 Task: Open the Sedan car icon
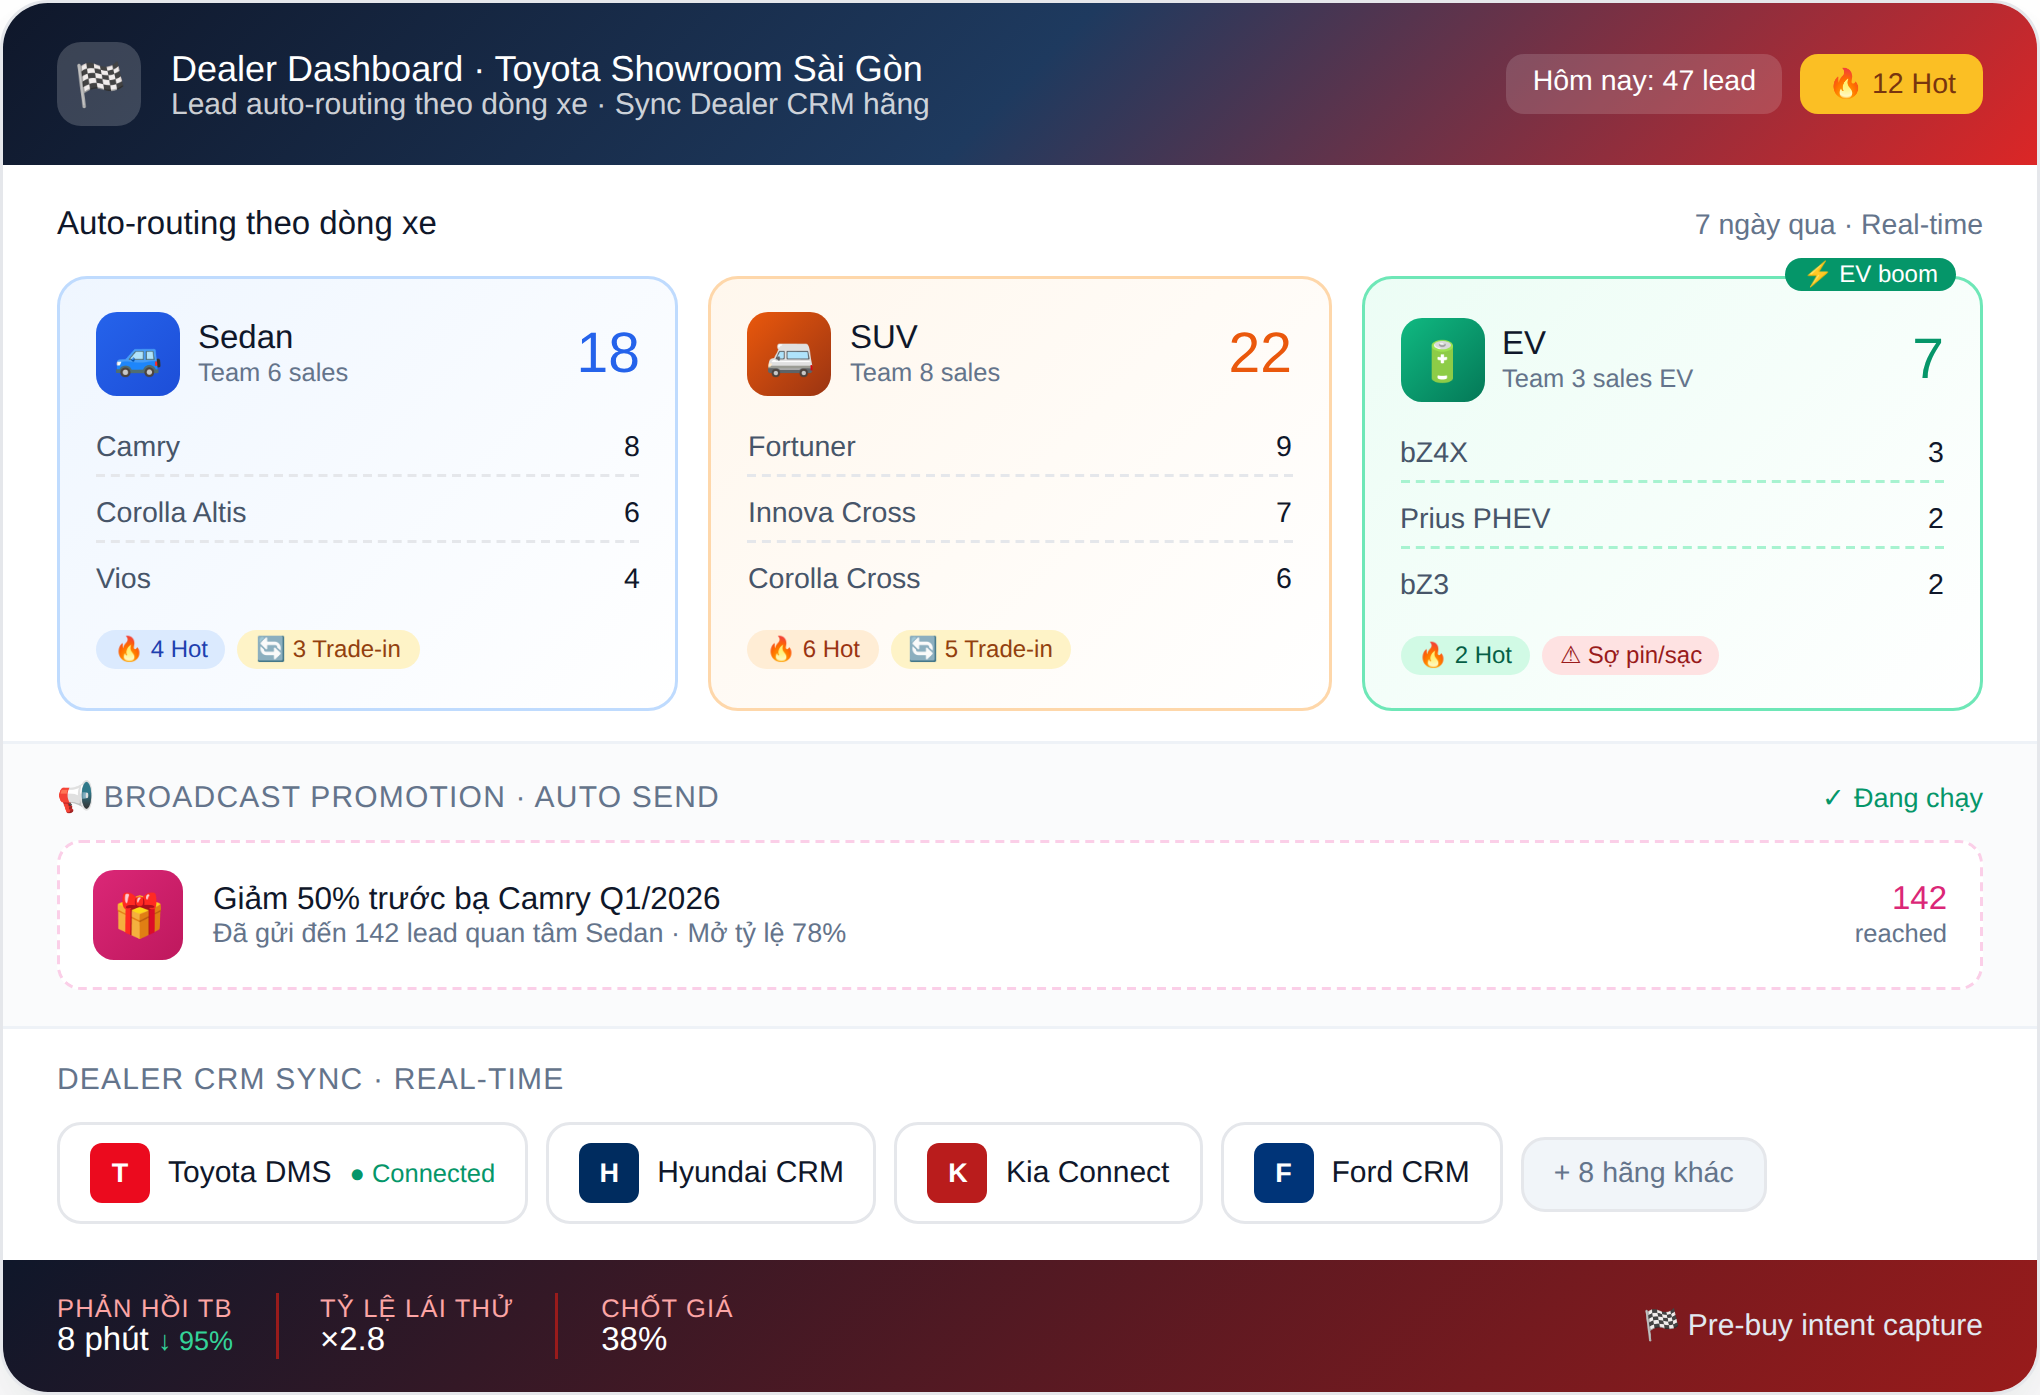[x=138, y=354]
